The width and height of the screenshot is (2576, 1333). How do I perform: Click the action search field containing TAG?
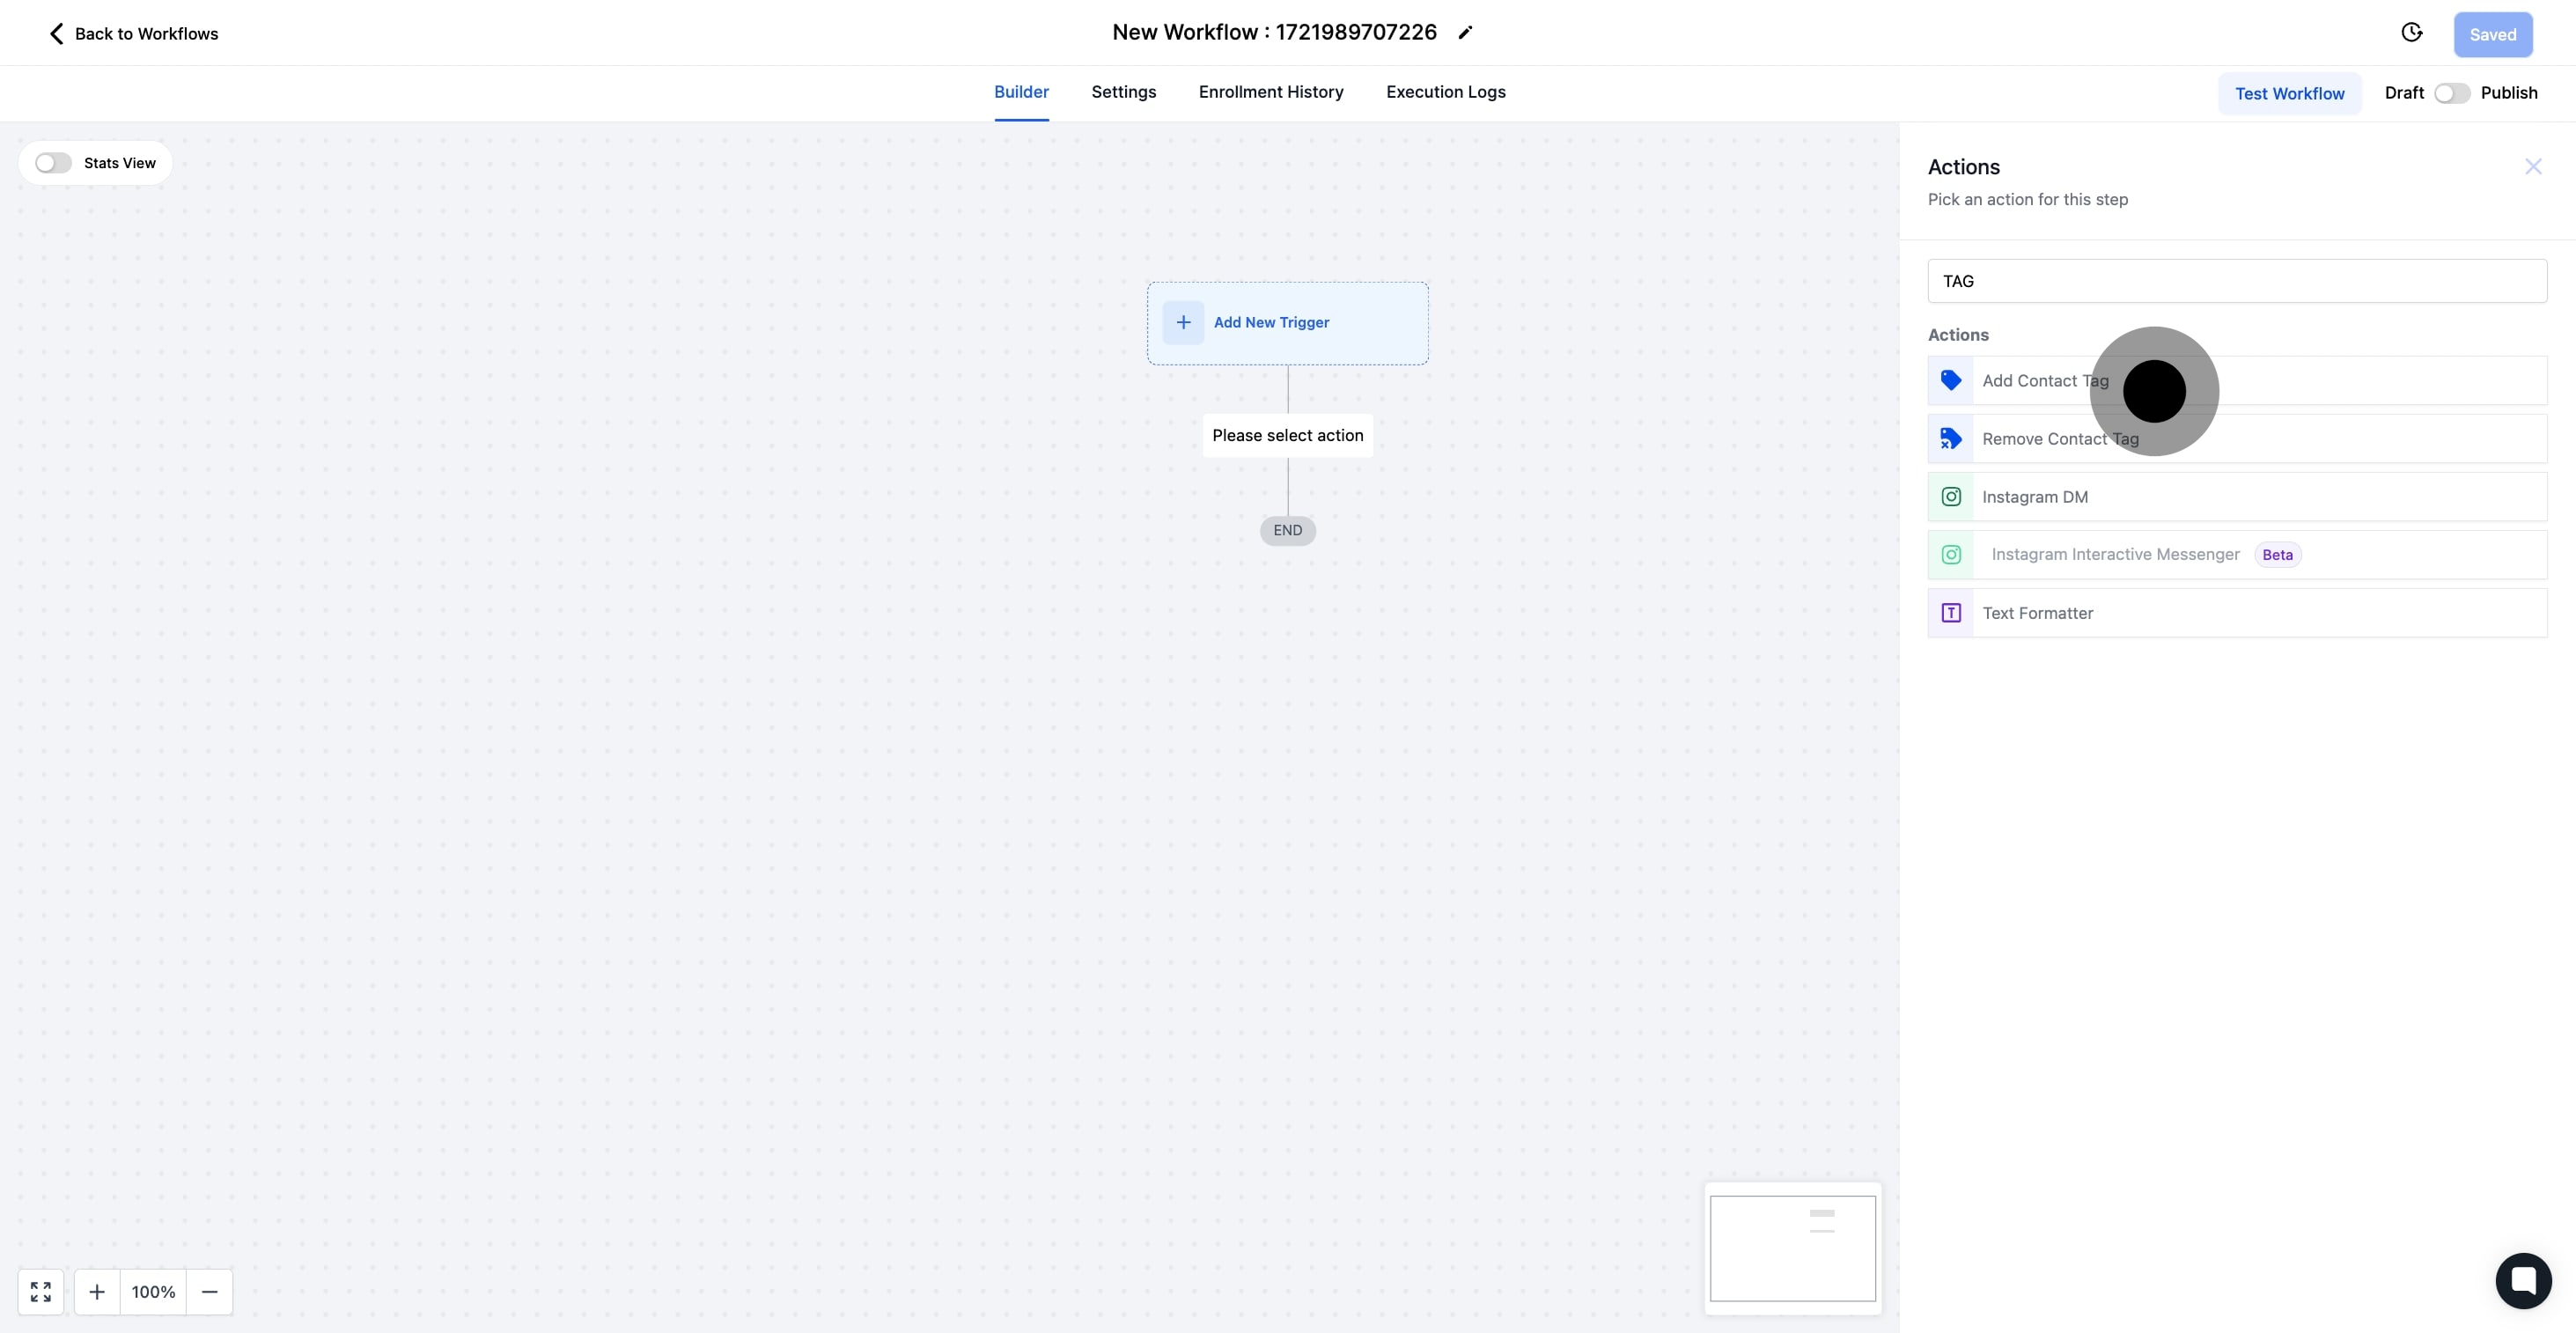pos(2237,281)
